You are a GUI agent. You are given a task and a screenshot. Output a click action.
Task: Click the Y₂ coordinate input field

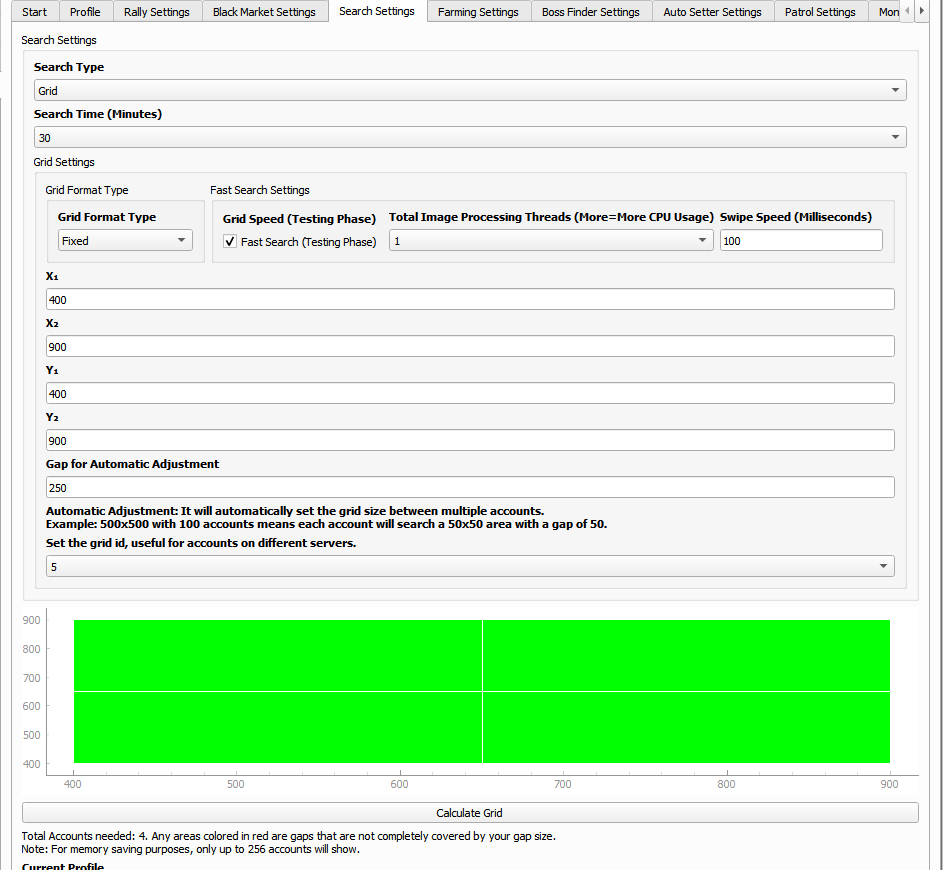pos(470,441)
